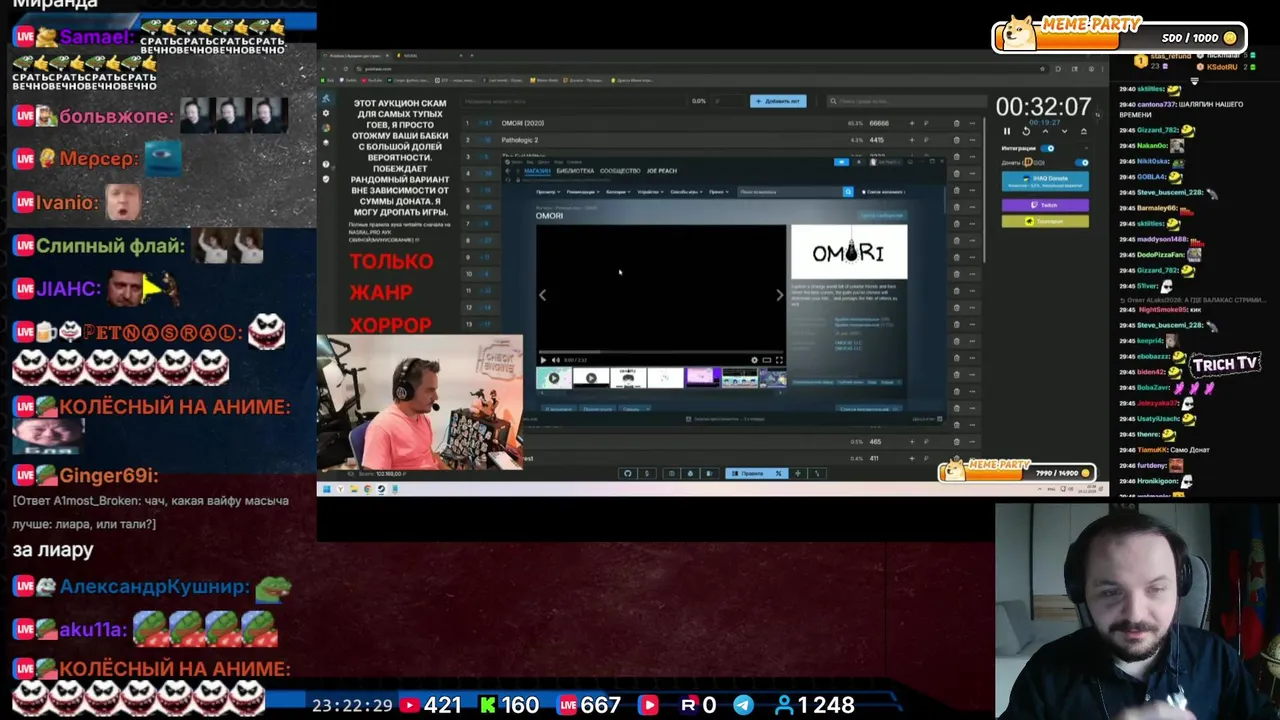Go back with Steam back arrow
The height and width of the screenshot is (720, 1280).
click(x=508, y=171)
